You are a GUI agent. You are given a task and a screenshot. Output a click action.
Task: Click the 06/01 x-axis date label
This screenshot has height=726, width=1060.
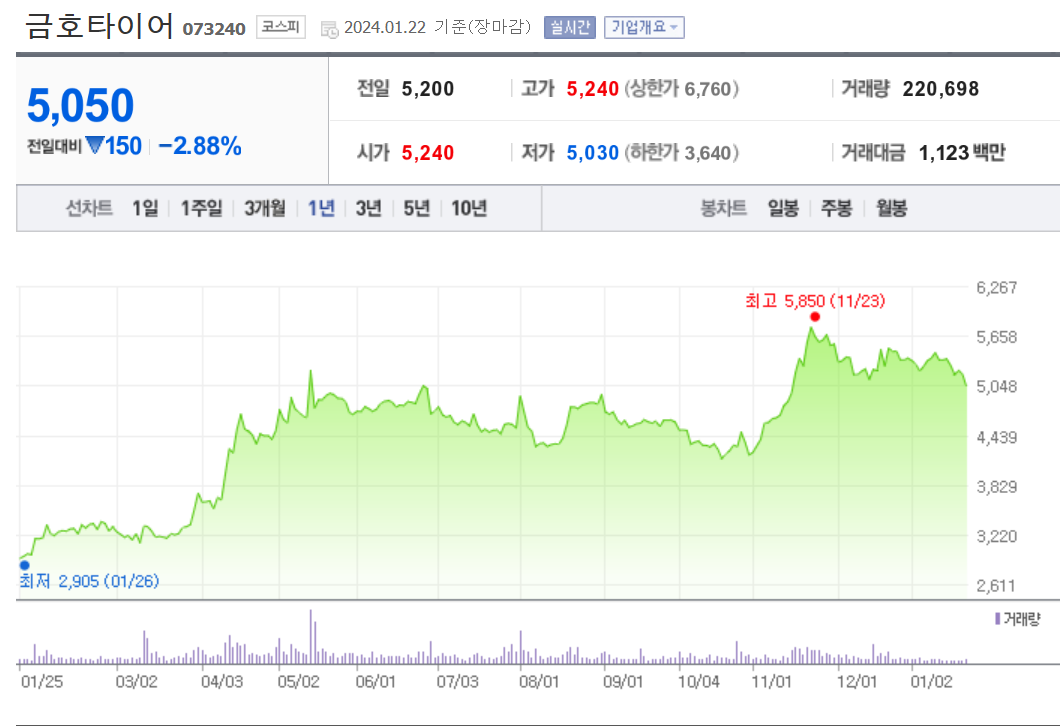376,681
